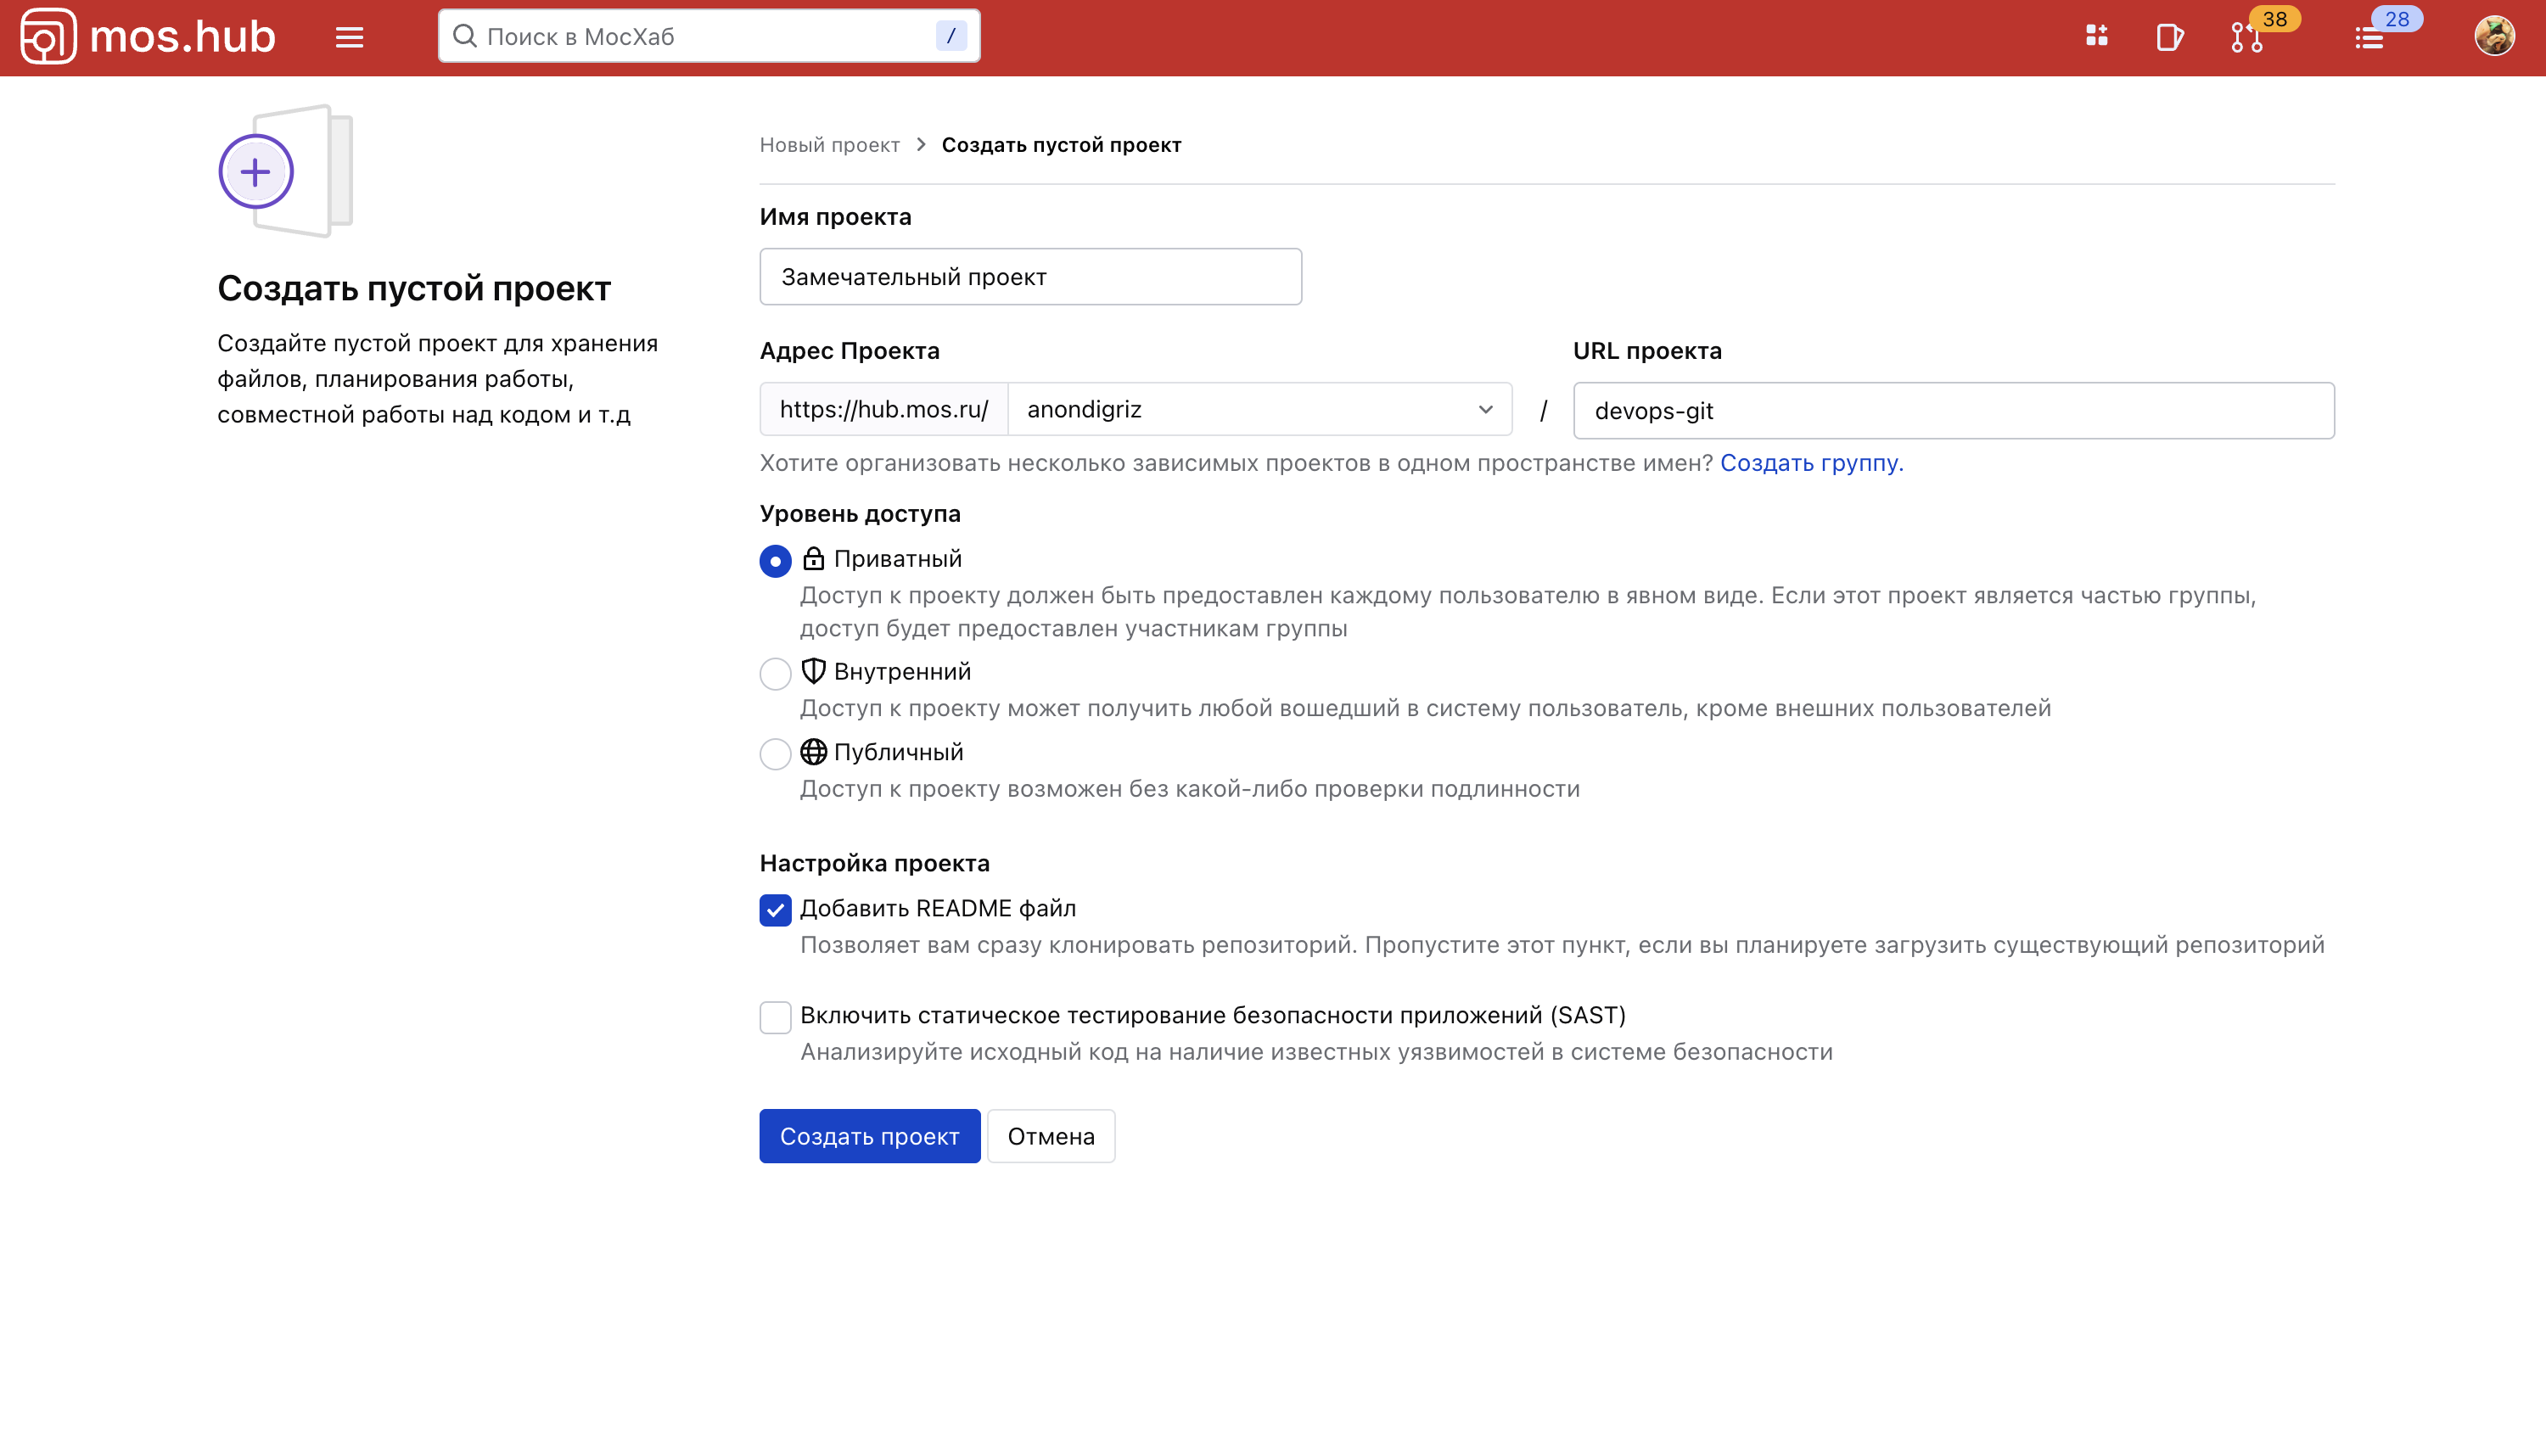2546x1456 pixels.
Task: Open the hamburger navigation menu
Action: [349, 37]
